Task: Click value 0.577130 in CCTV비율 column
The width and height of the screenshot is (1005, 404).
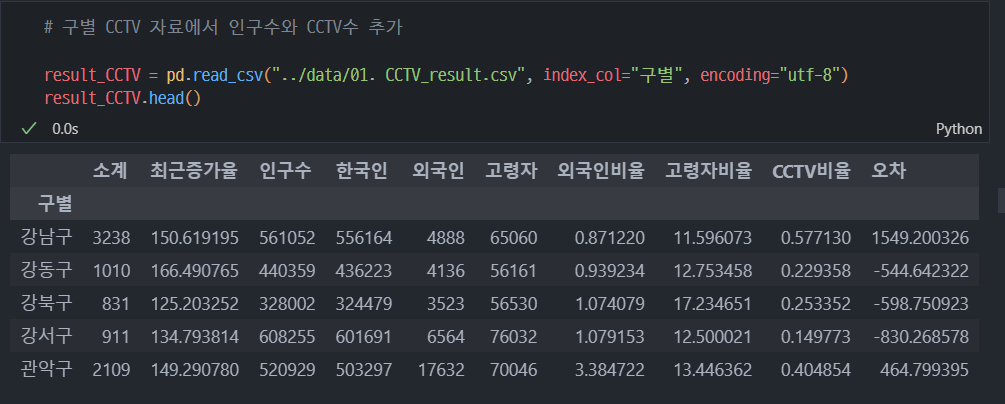Action: [x=816, y=238]
